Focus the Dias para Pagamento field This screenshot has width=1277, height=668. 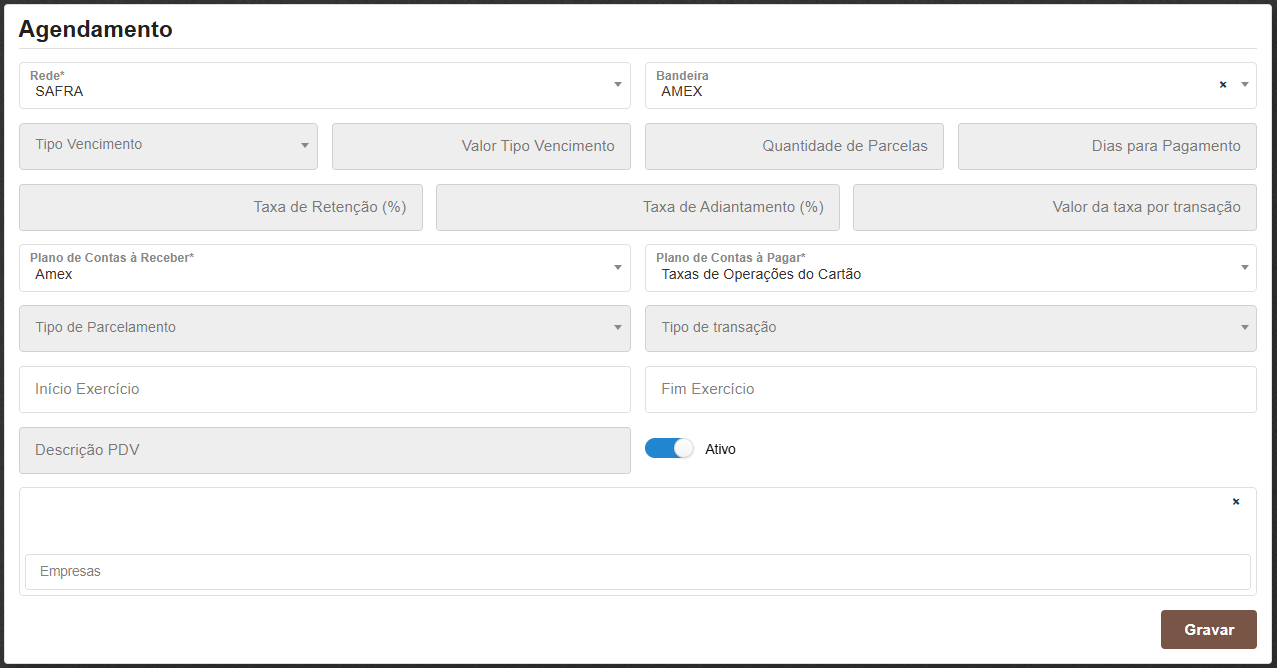[x=1107, y=146]
